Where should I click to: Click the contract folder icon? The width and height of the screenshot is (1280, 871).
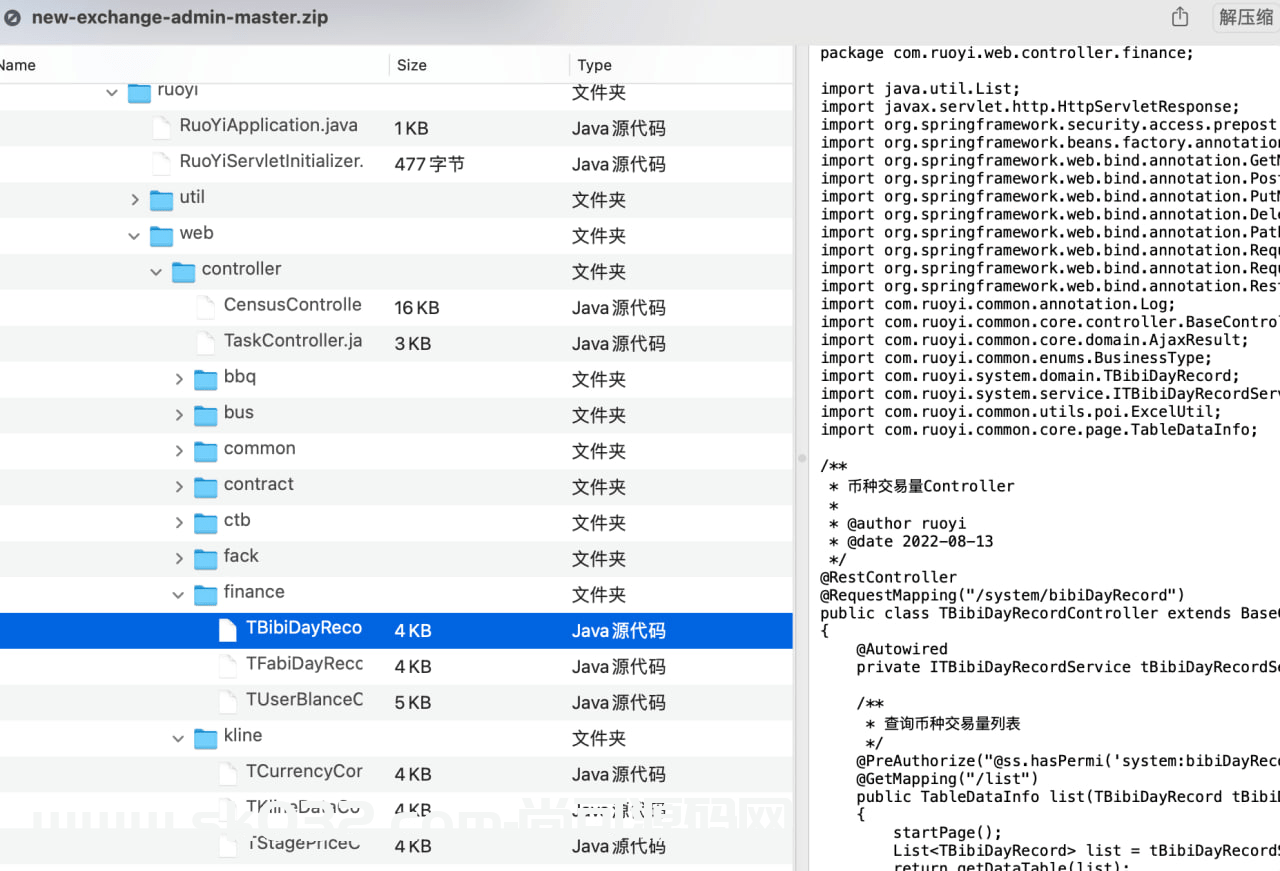[205, 487]
